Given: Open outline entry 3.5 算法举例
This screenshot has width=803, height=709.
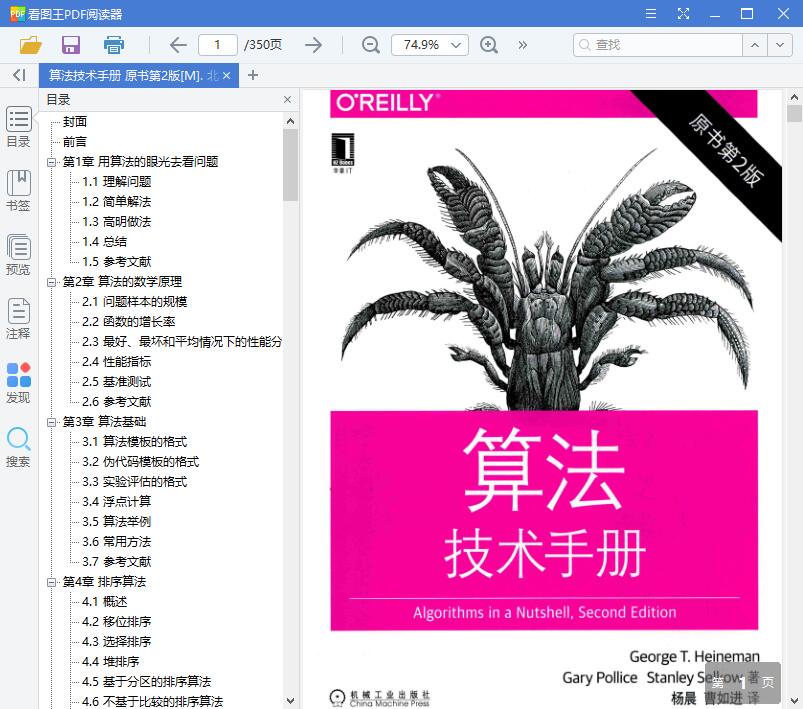Looking at the screenshot, I should [x=117, y=521].
